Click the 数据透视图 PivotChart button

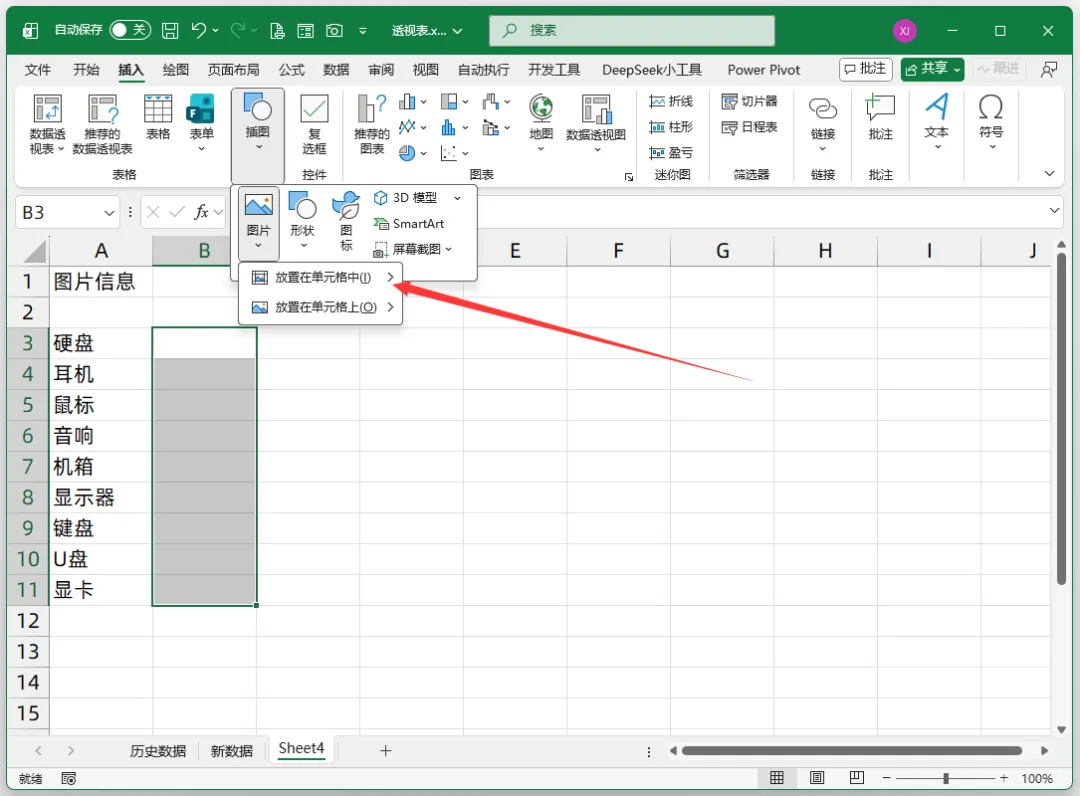(596, 124)
